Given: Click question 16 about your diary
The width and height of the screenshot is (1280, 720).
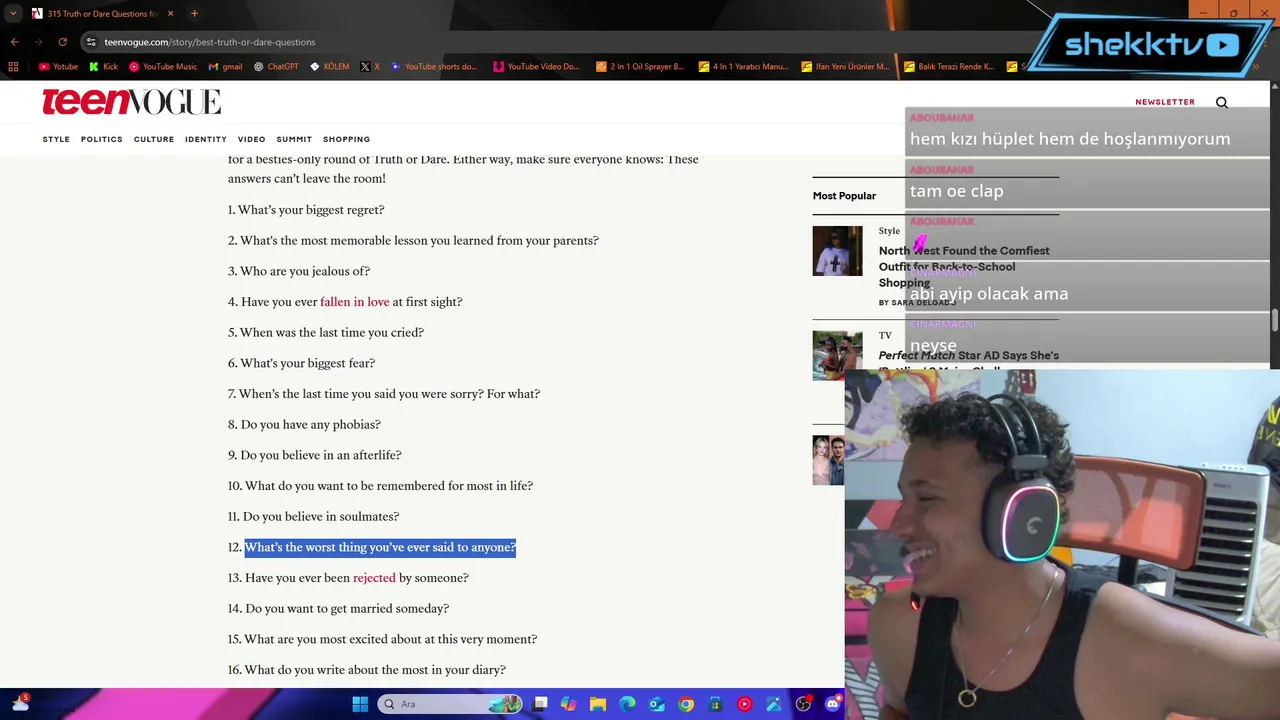Looking at the screenshot, I should 375,670.
